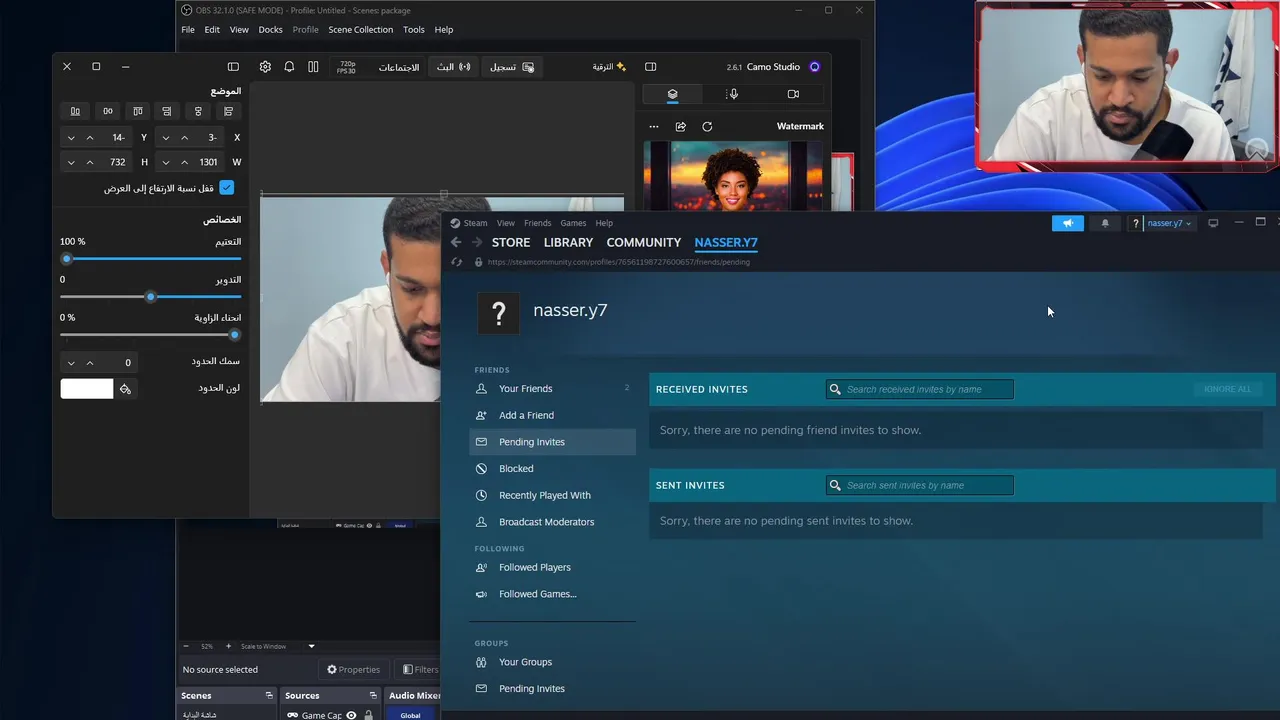Click the البث broadcast button

click(453, 67)
